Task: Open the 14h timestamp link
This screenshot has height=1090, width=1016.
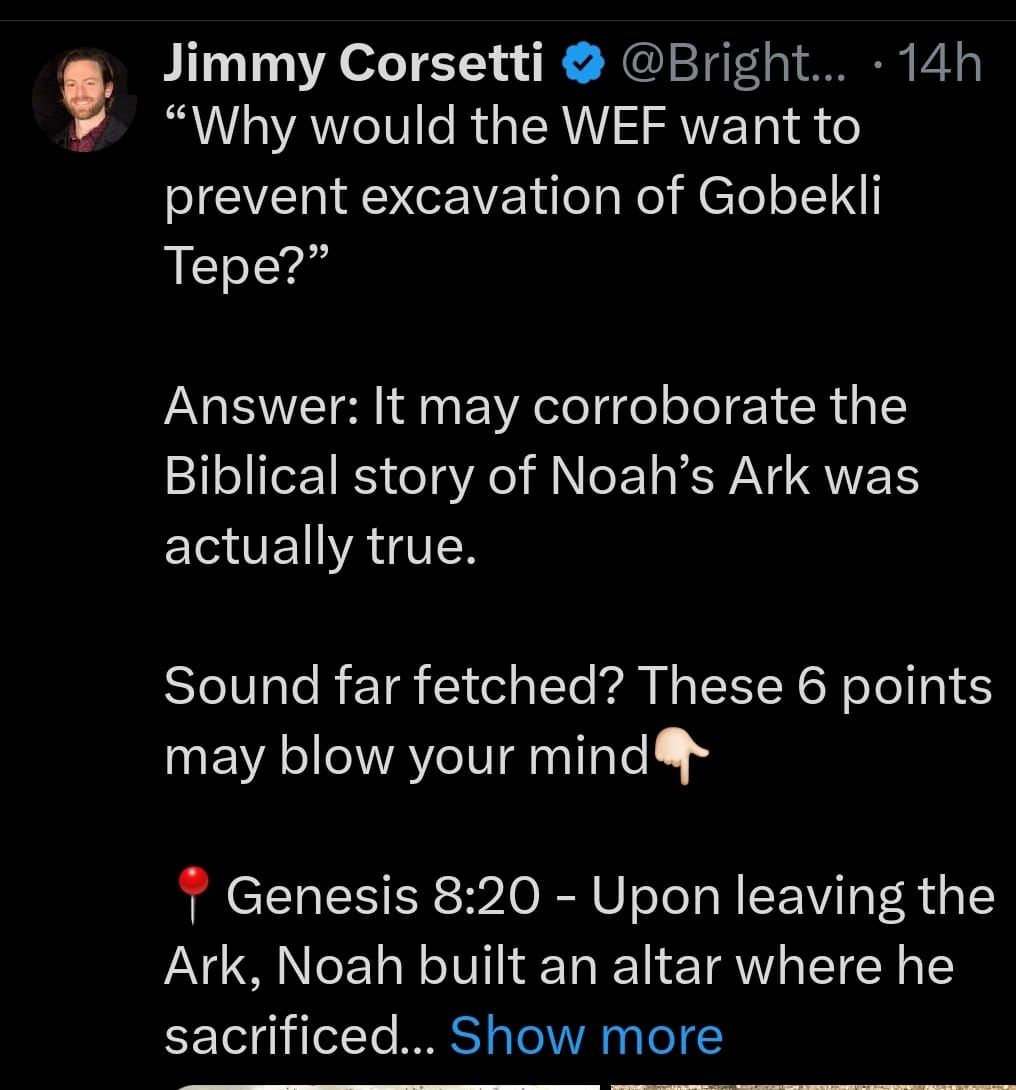Action: pos(940,66)
